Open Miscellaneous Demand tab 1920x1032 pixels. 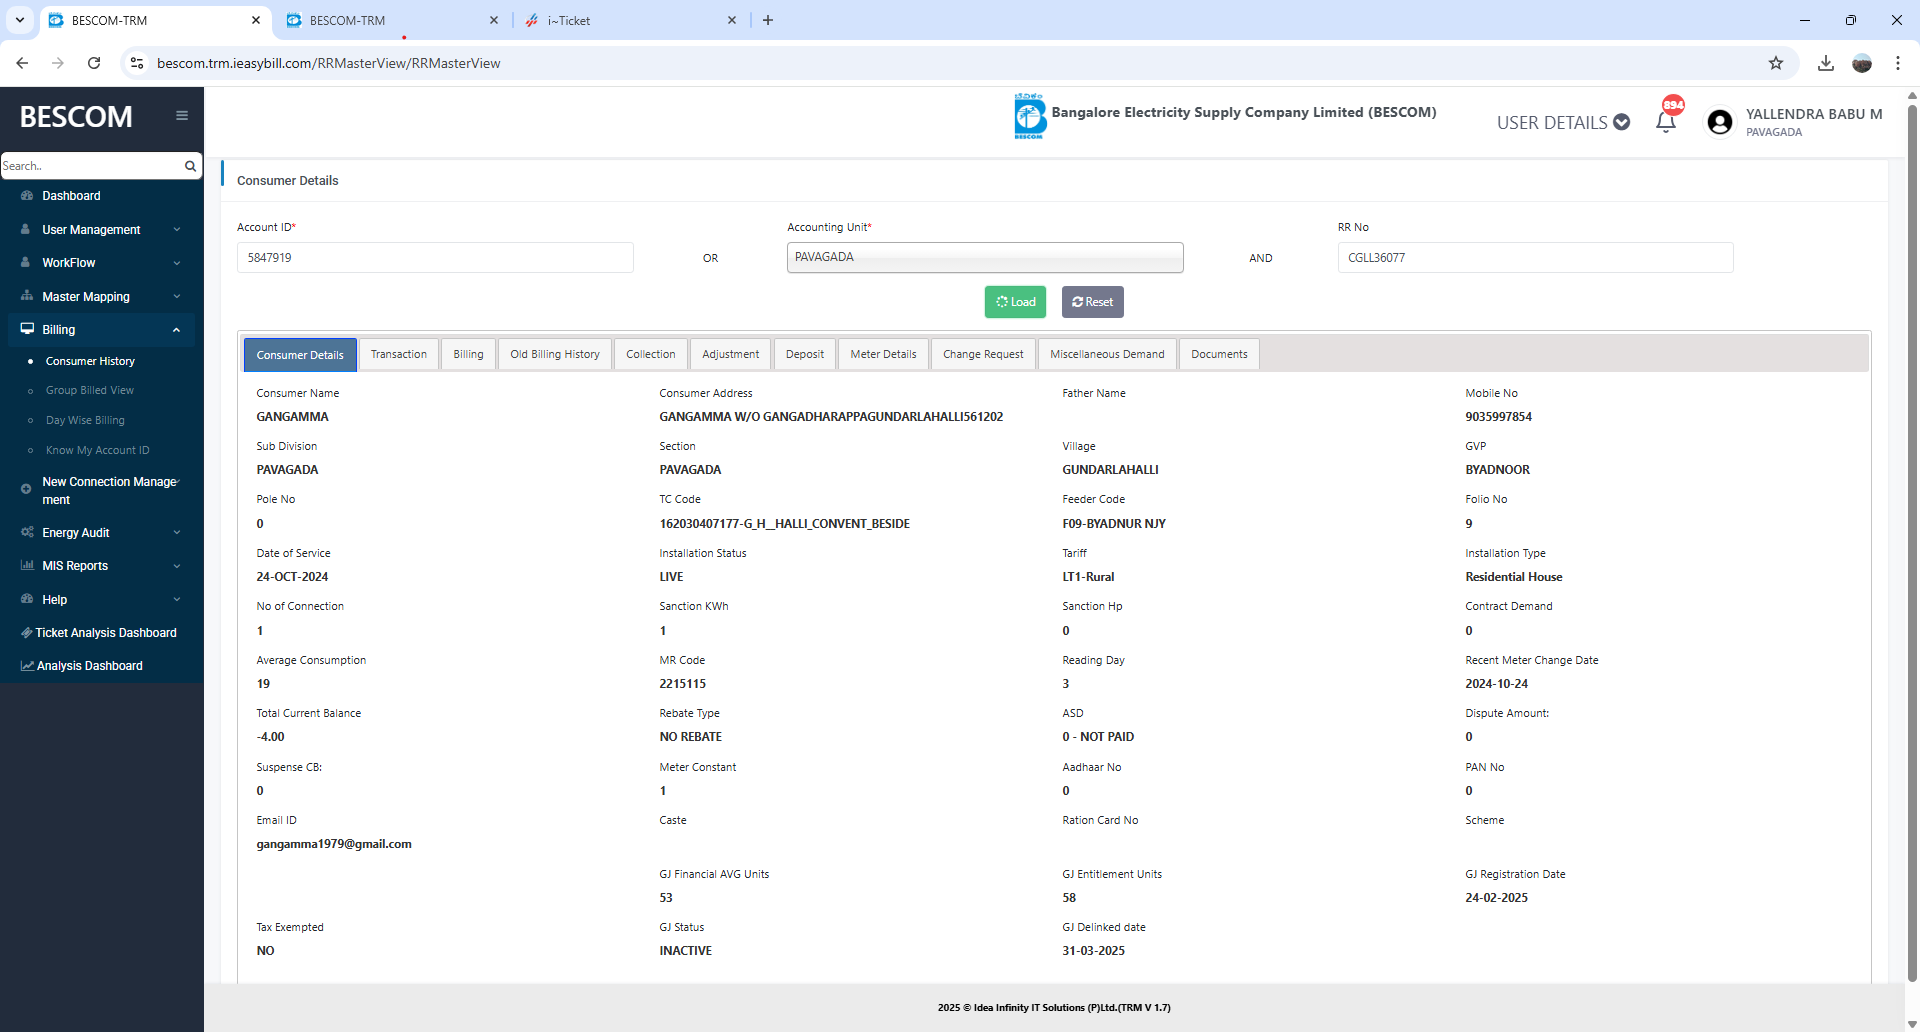(1107, 354)
